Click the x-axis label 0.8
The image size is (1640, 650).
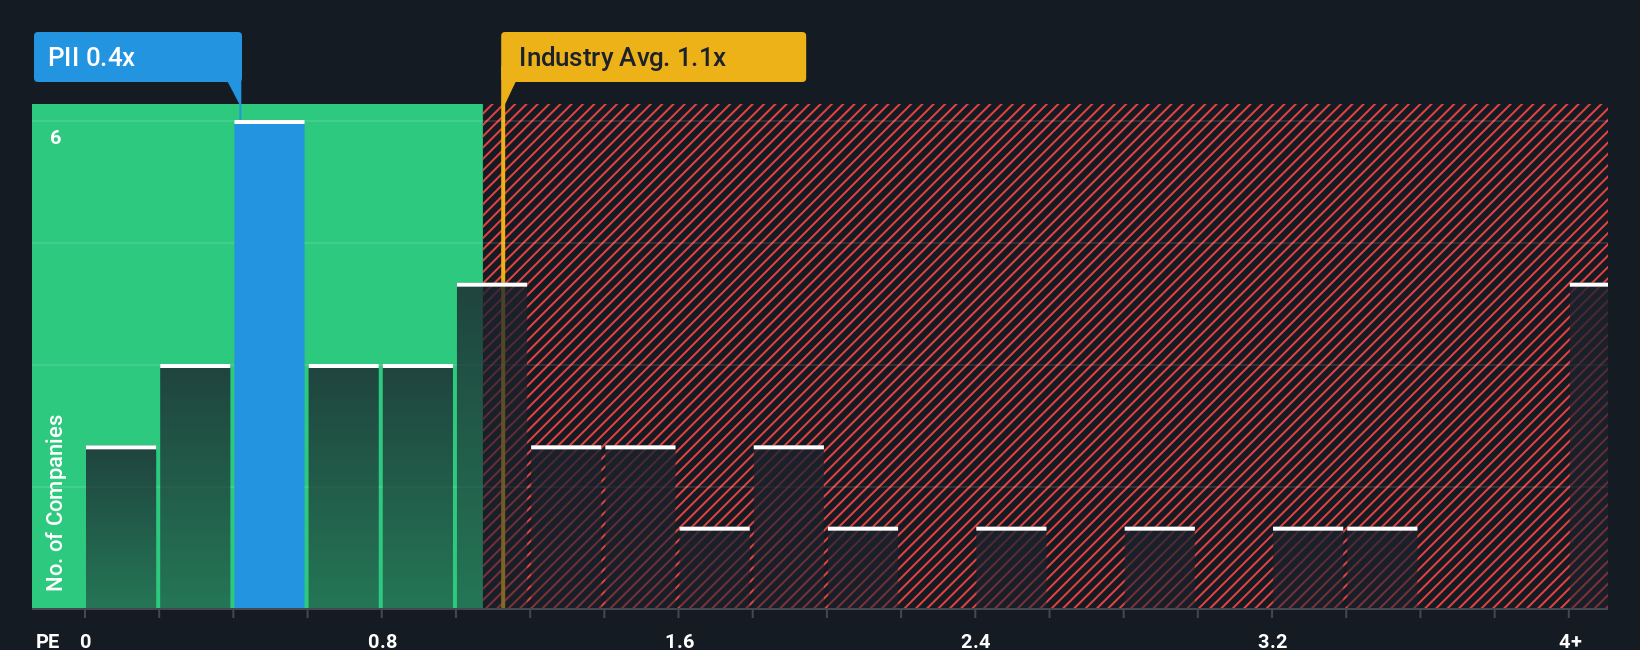pos(382,640)
